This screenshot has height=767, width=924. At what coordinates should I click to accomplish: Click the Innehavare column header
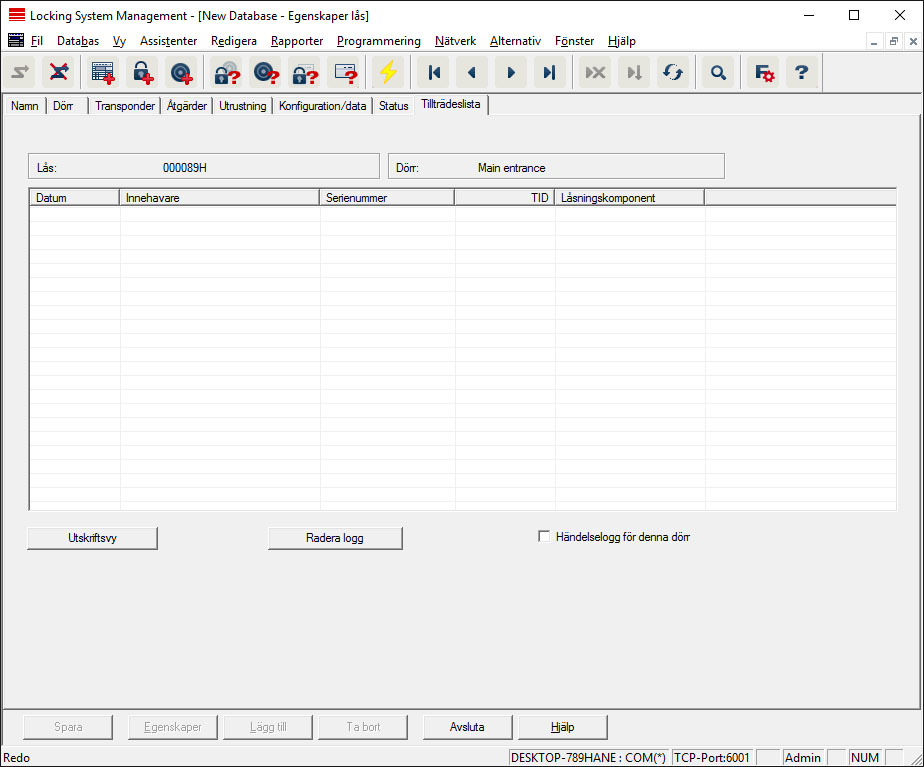click(x=219, y=198)
